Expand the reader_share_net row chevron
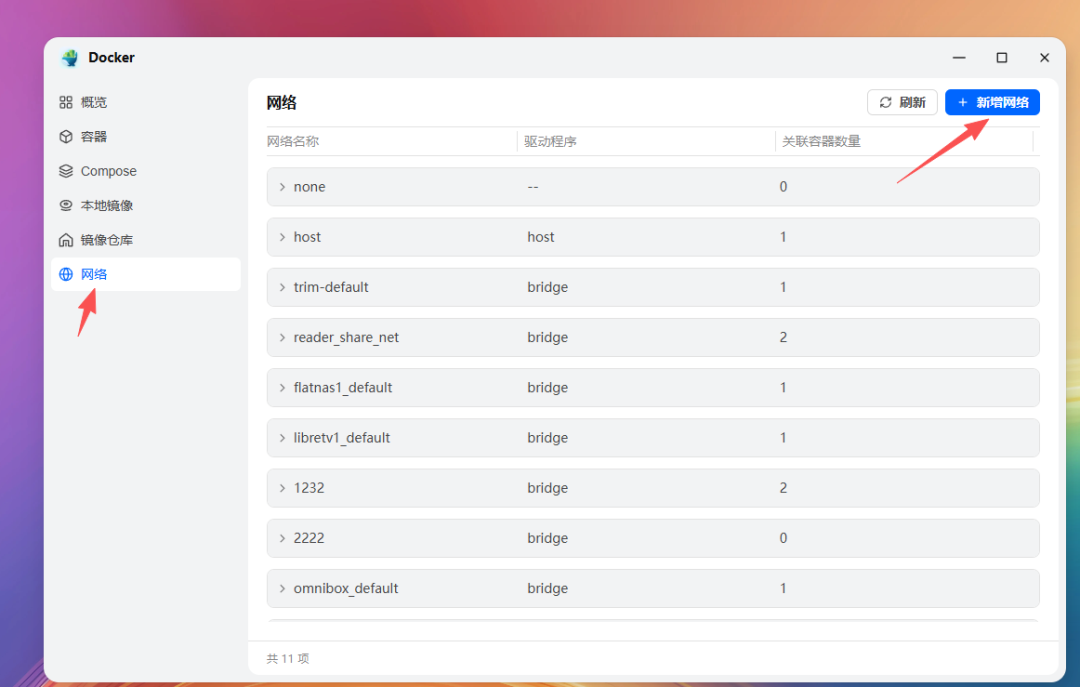This screenshot has height=687, width=1080. [x=282, y=338]
